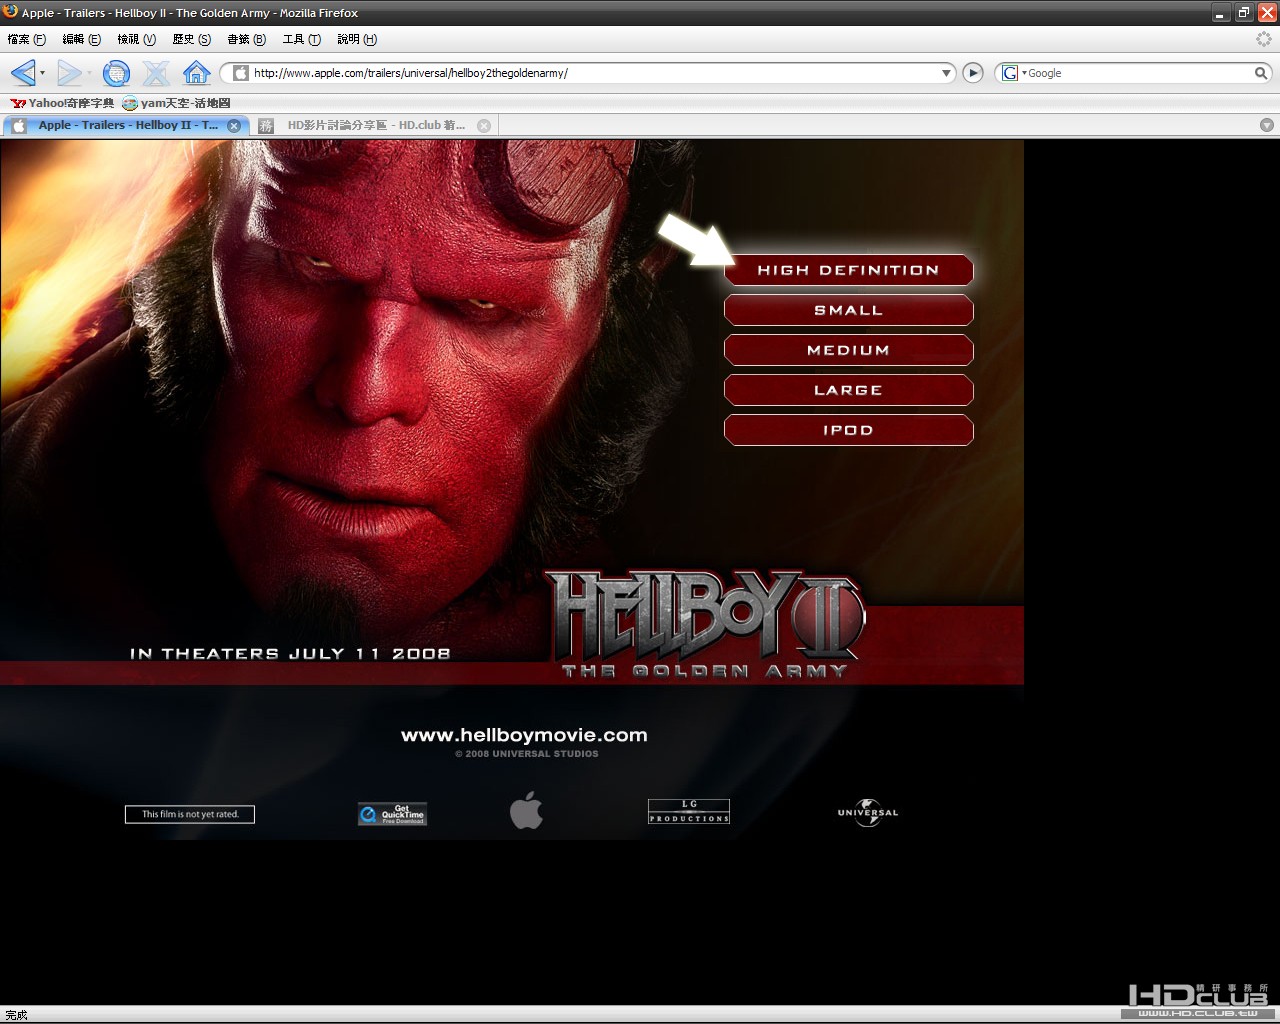The image size is (1280, 1024).
Task: Click the Get QuickTime download badge
Action: 392,814
